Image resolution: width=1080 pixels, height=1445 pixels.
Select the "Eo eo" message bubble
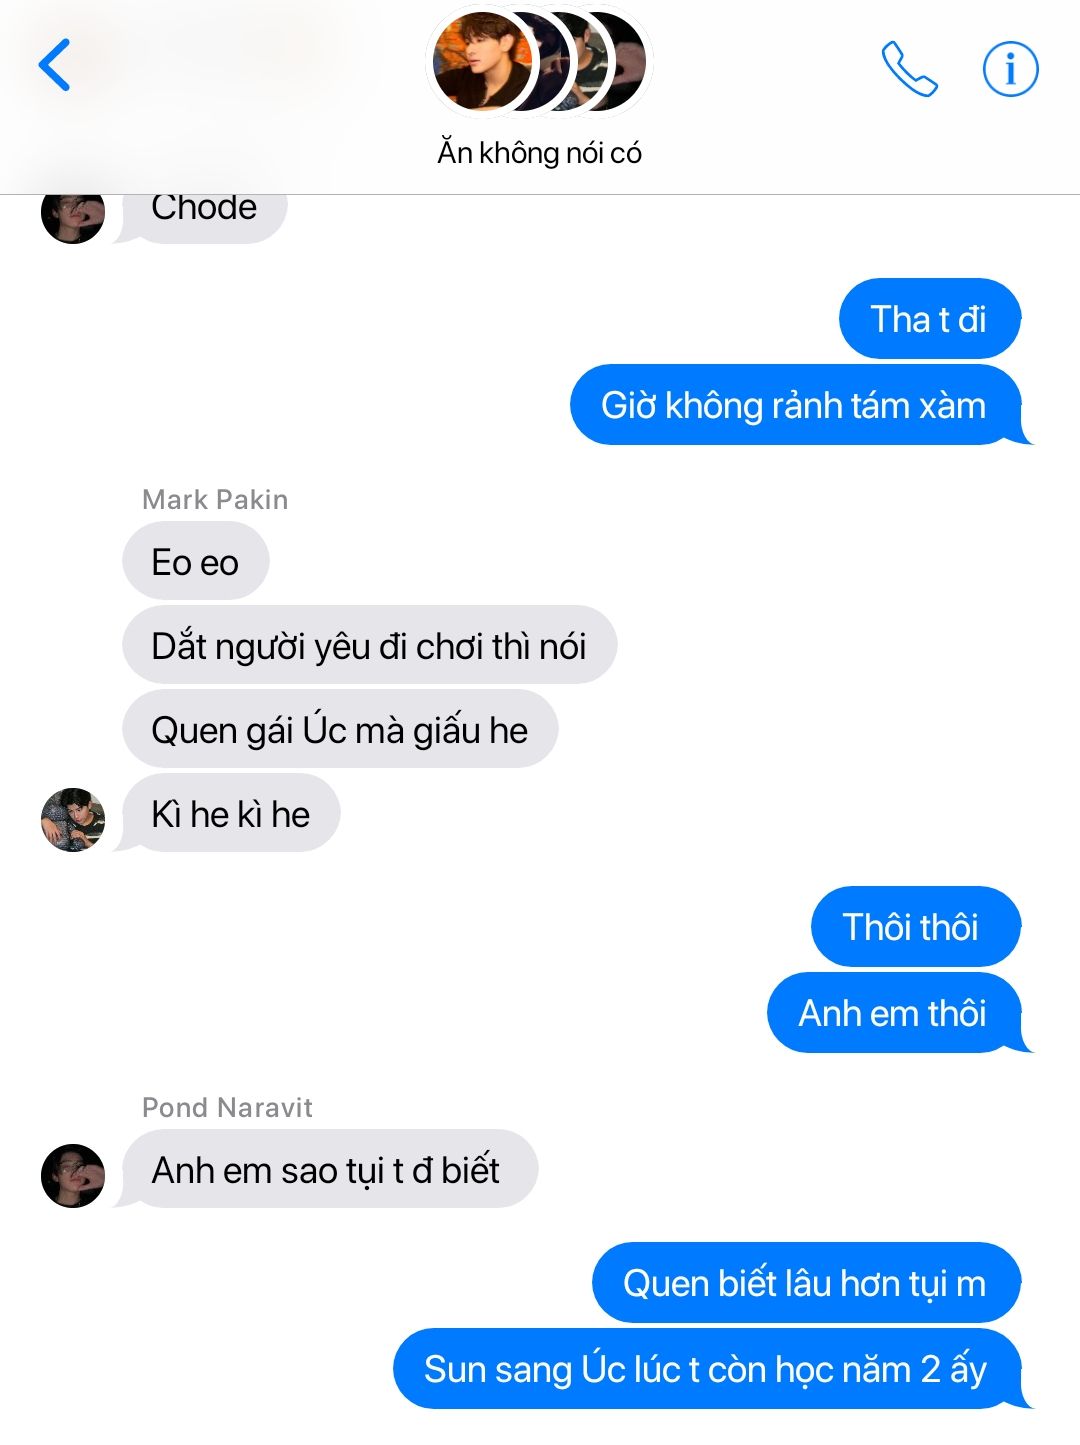click(195, 562)
